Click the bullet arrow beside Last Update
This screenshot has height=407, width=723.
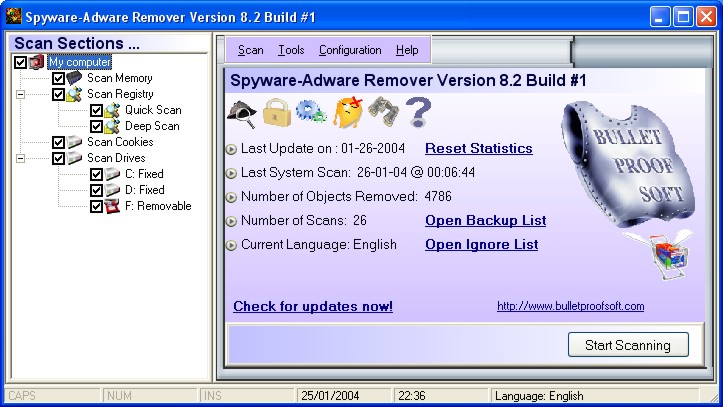[231, 149]
